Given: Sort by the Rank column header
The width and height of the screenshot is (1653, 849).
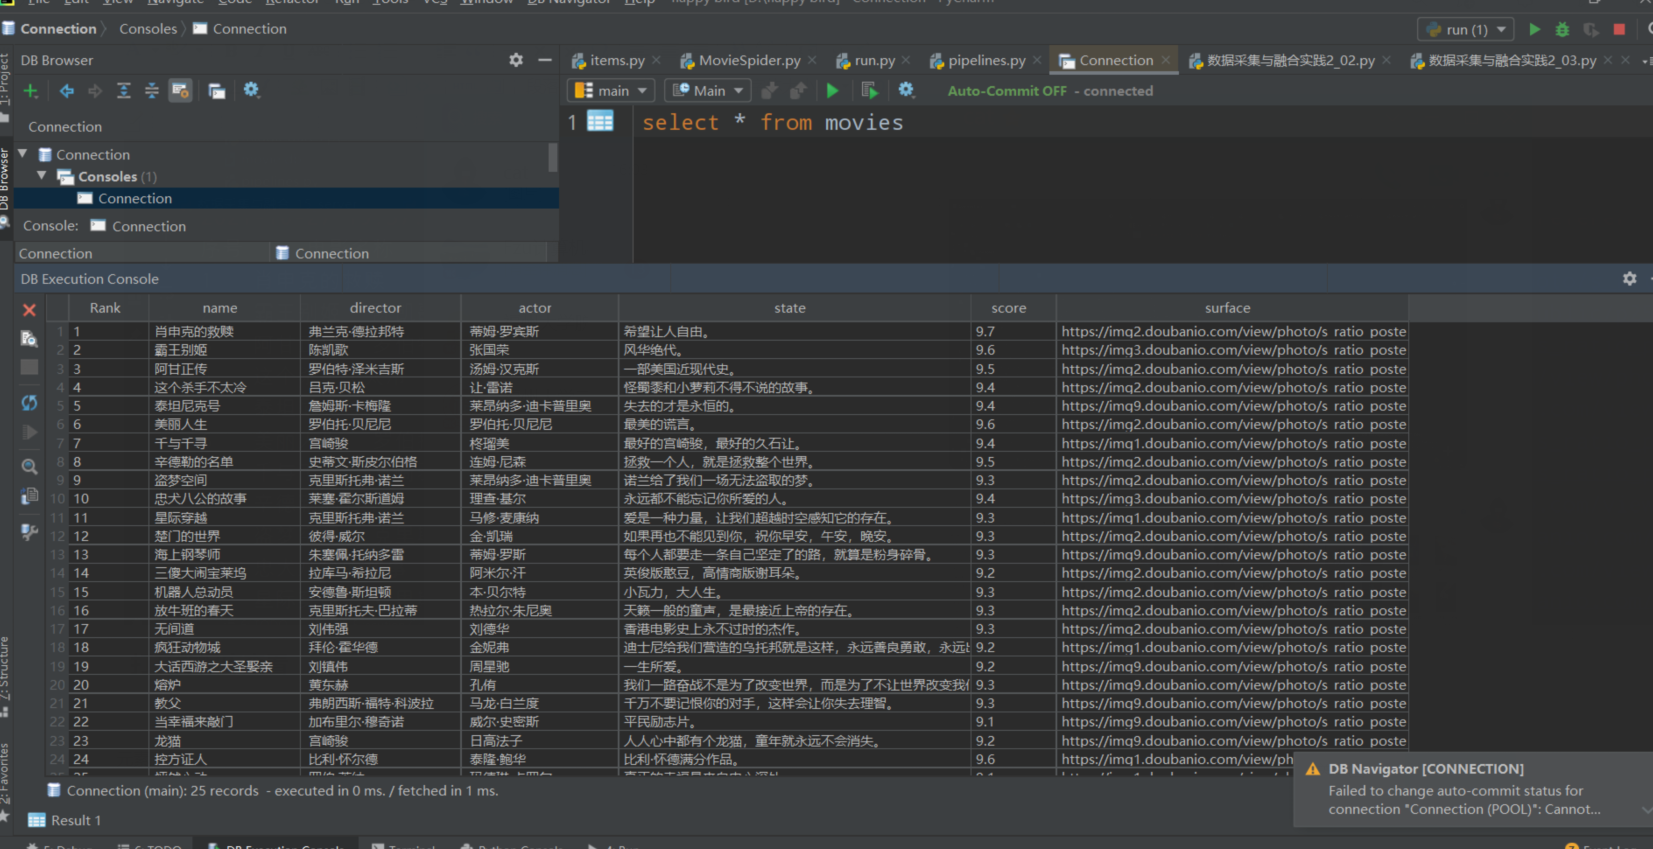Looking at the screenshot, I should [105, 308].
